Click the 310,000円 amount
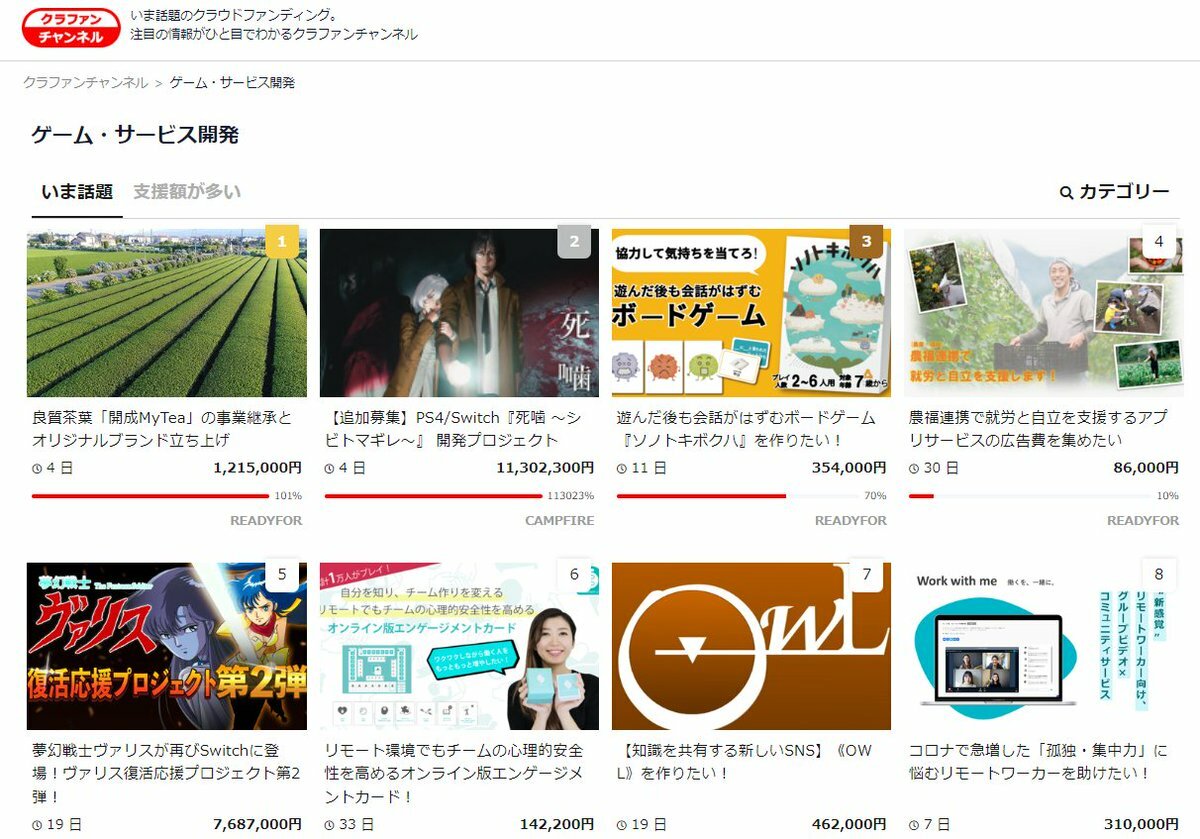 pos(1141,825)
